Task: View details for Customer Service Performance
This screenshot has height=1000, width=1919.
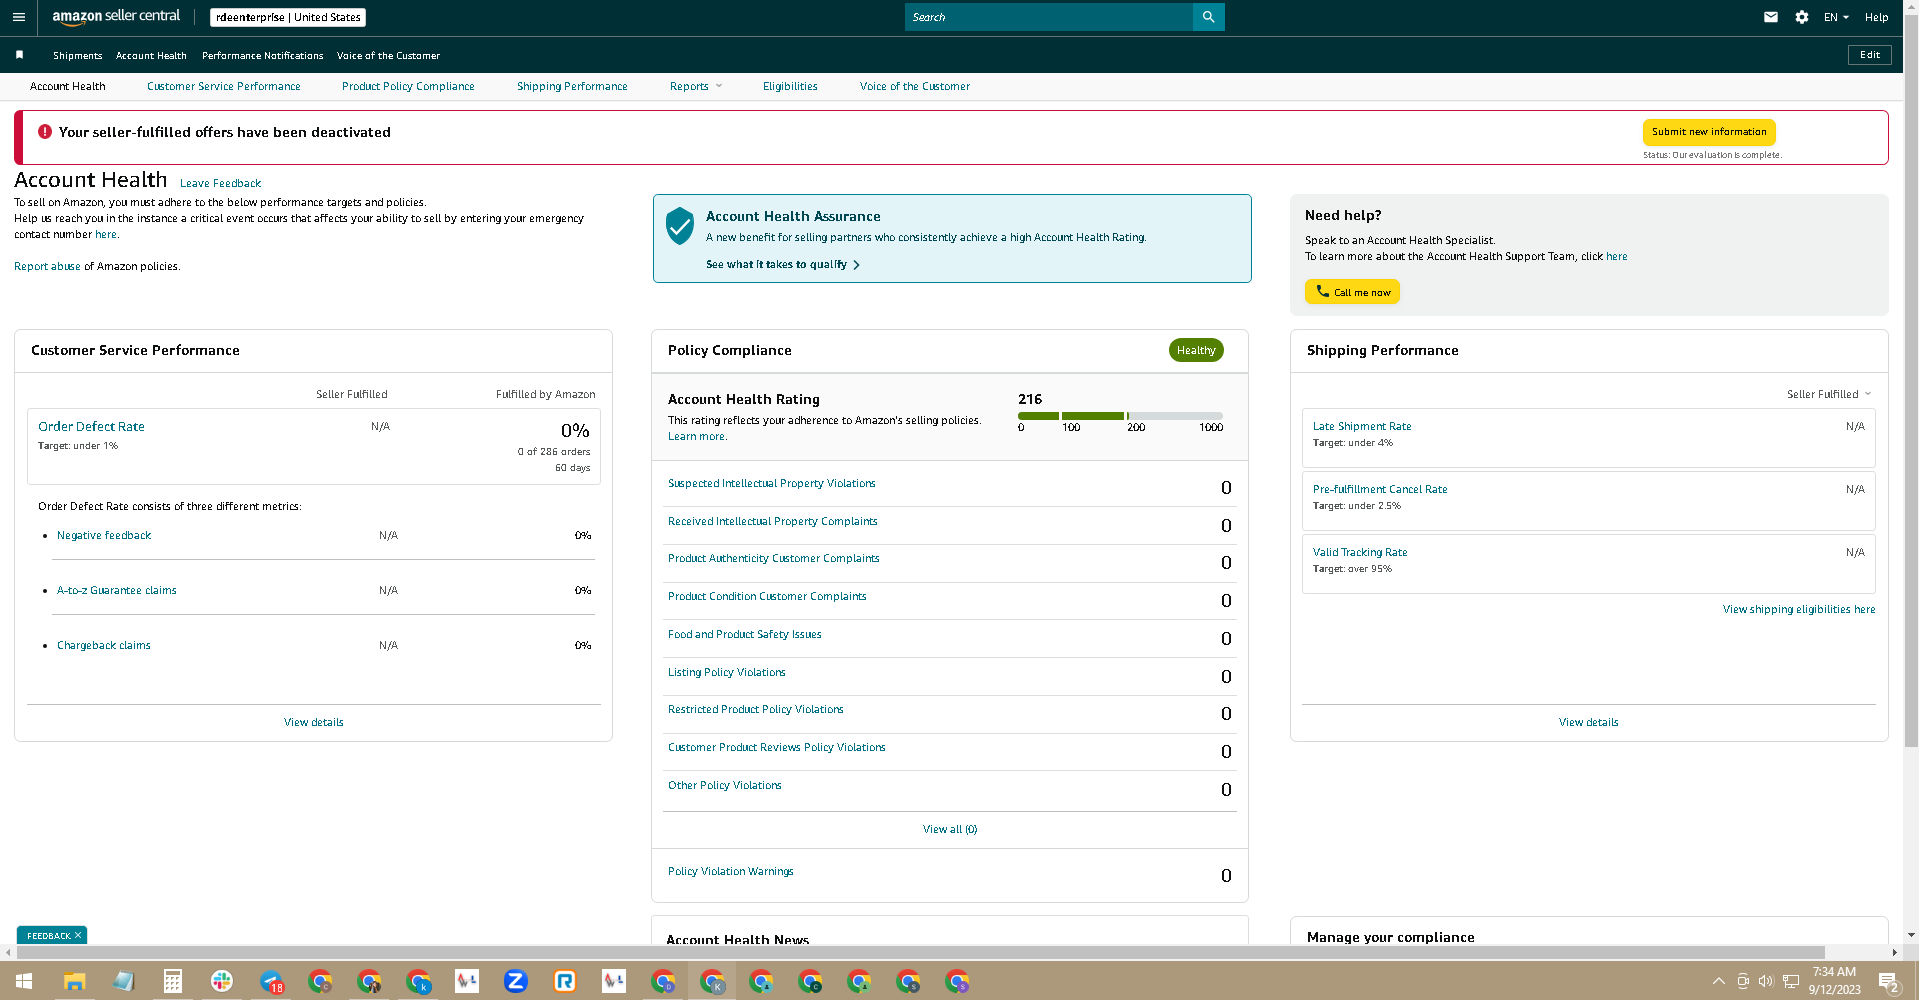Action: [314, 722]
